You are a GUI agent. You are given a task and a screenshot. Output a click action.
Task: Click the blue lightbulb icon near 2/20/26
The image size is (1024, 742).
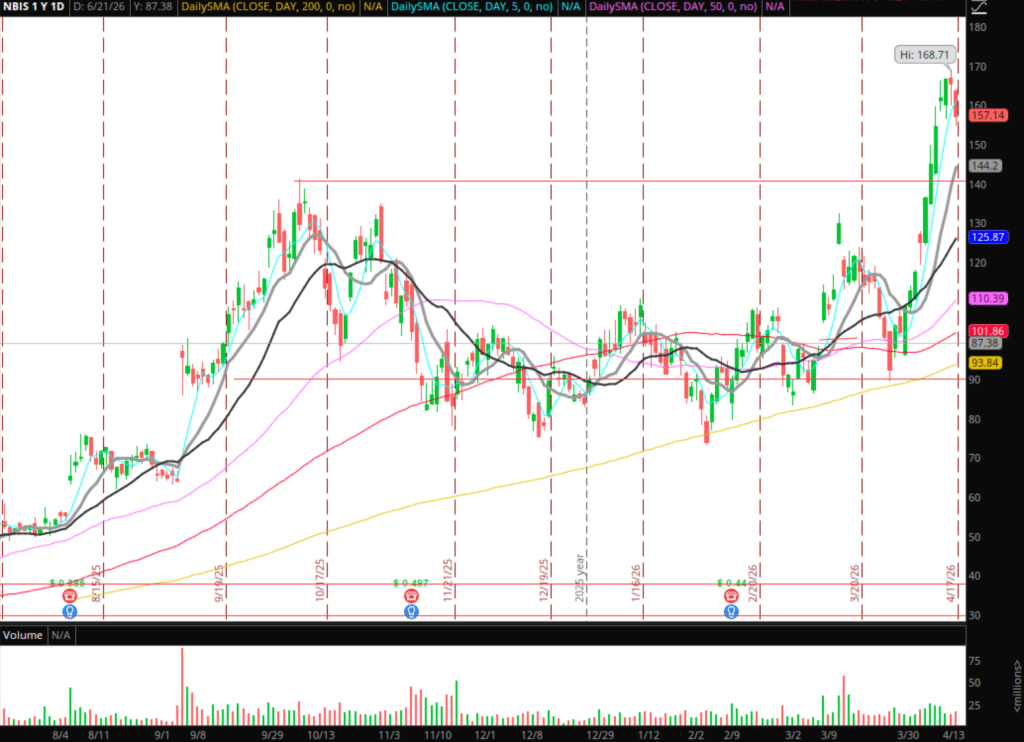731,610
